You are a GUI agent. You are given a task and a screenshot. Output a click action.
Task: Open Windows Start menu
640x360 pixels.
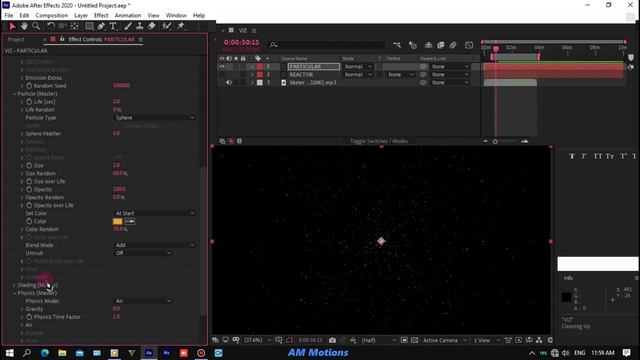point(9,353)
